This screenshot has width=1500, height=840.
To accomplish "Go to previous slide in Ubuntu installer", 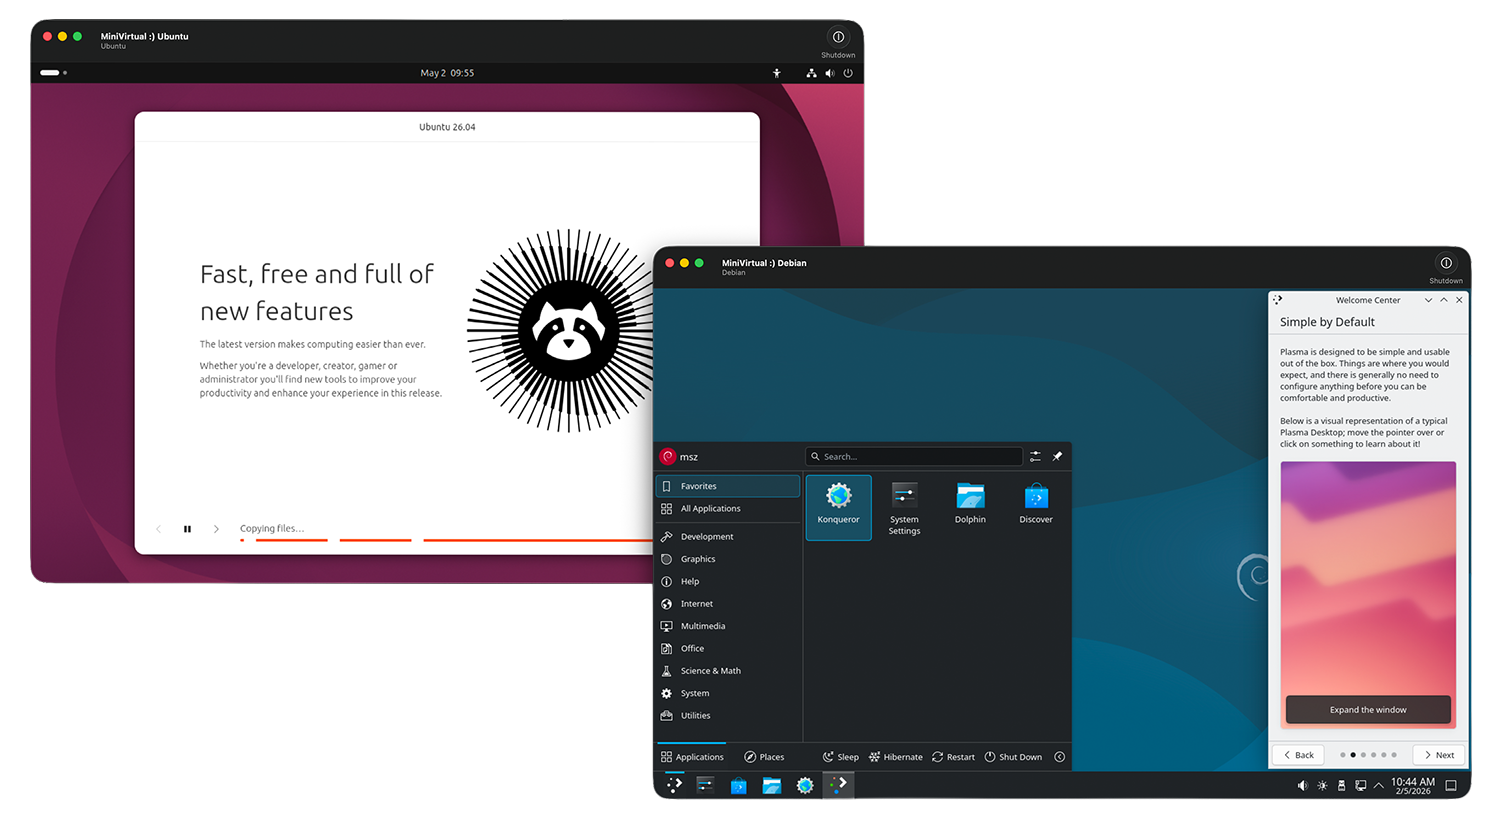I will pos(158,529).
